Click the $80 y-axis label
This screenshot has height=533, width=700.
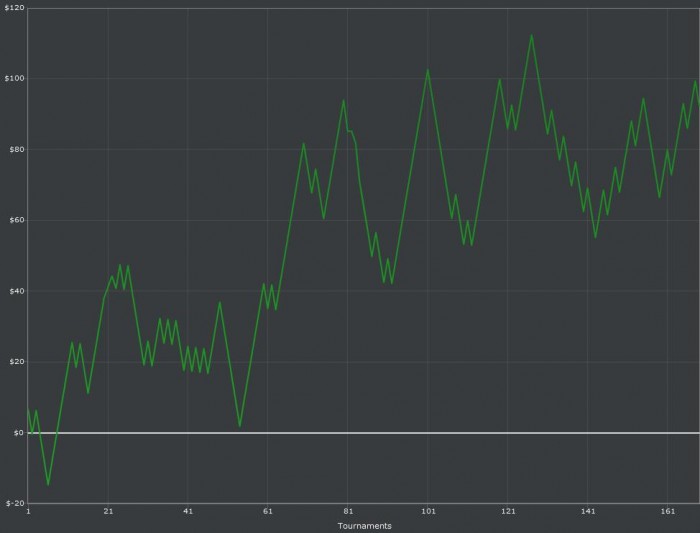(17, 150)
